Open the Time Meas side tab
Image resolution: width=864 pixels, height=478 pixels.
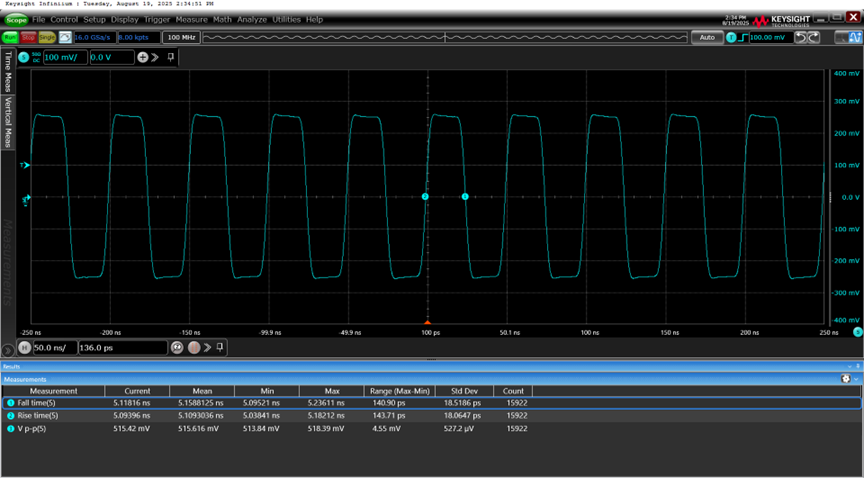pos(8,71)
